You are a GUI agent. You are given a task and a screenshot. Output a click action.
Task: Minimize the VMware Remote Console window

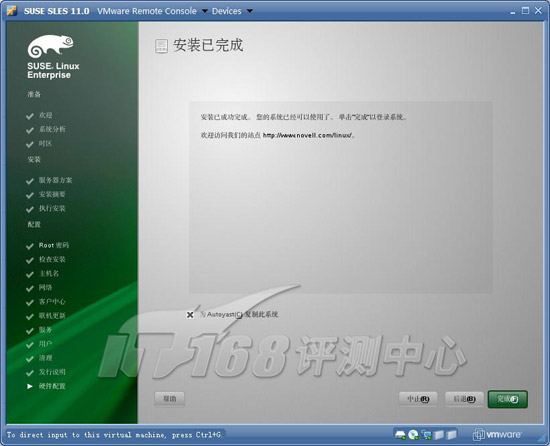[513, 12]
